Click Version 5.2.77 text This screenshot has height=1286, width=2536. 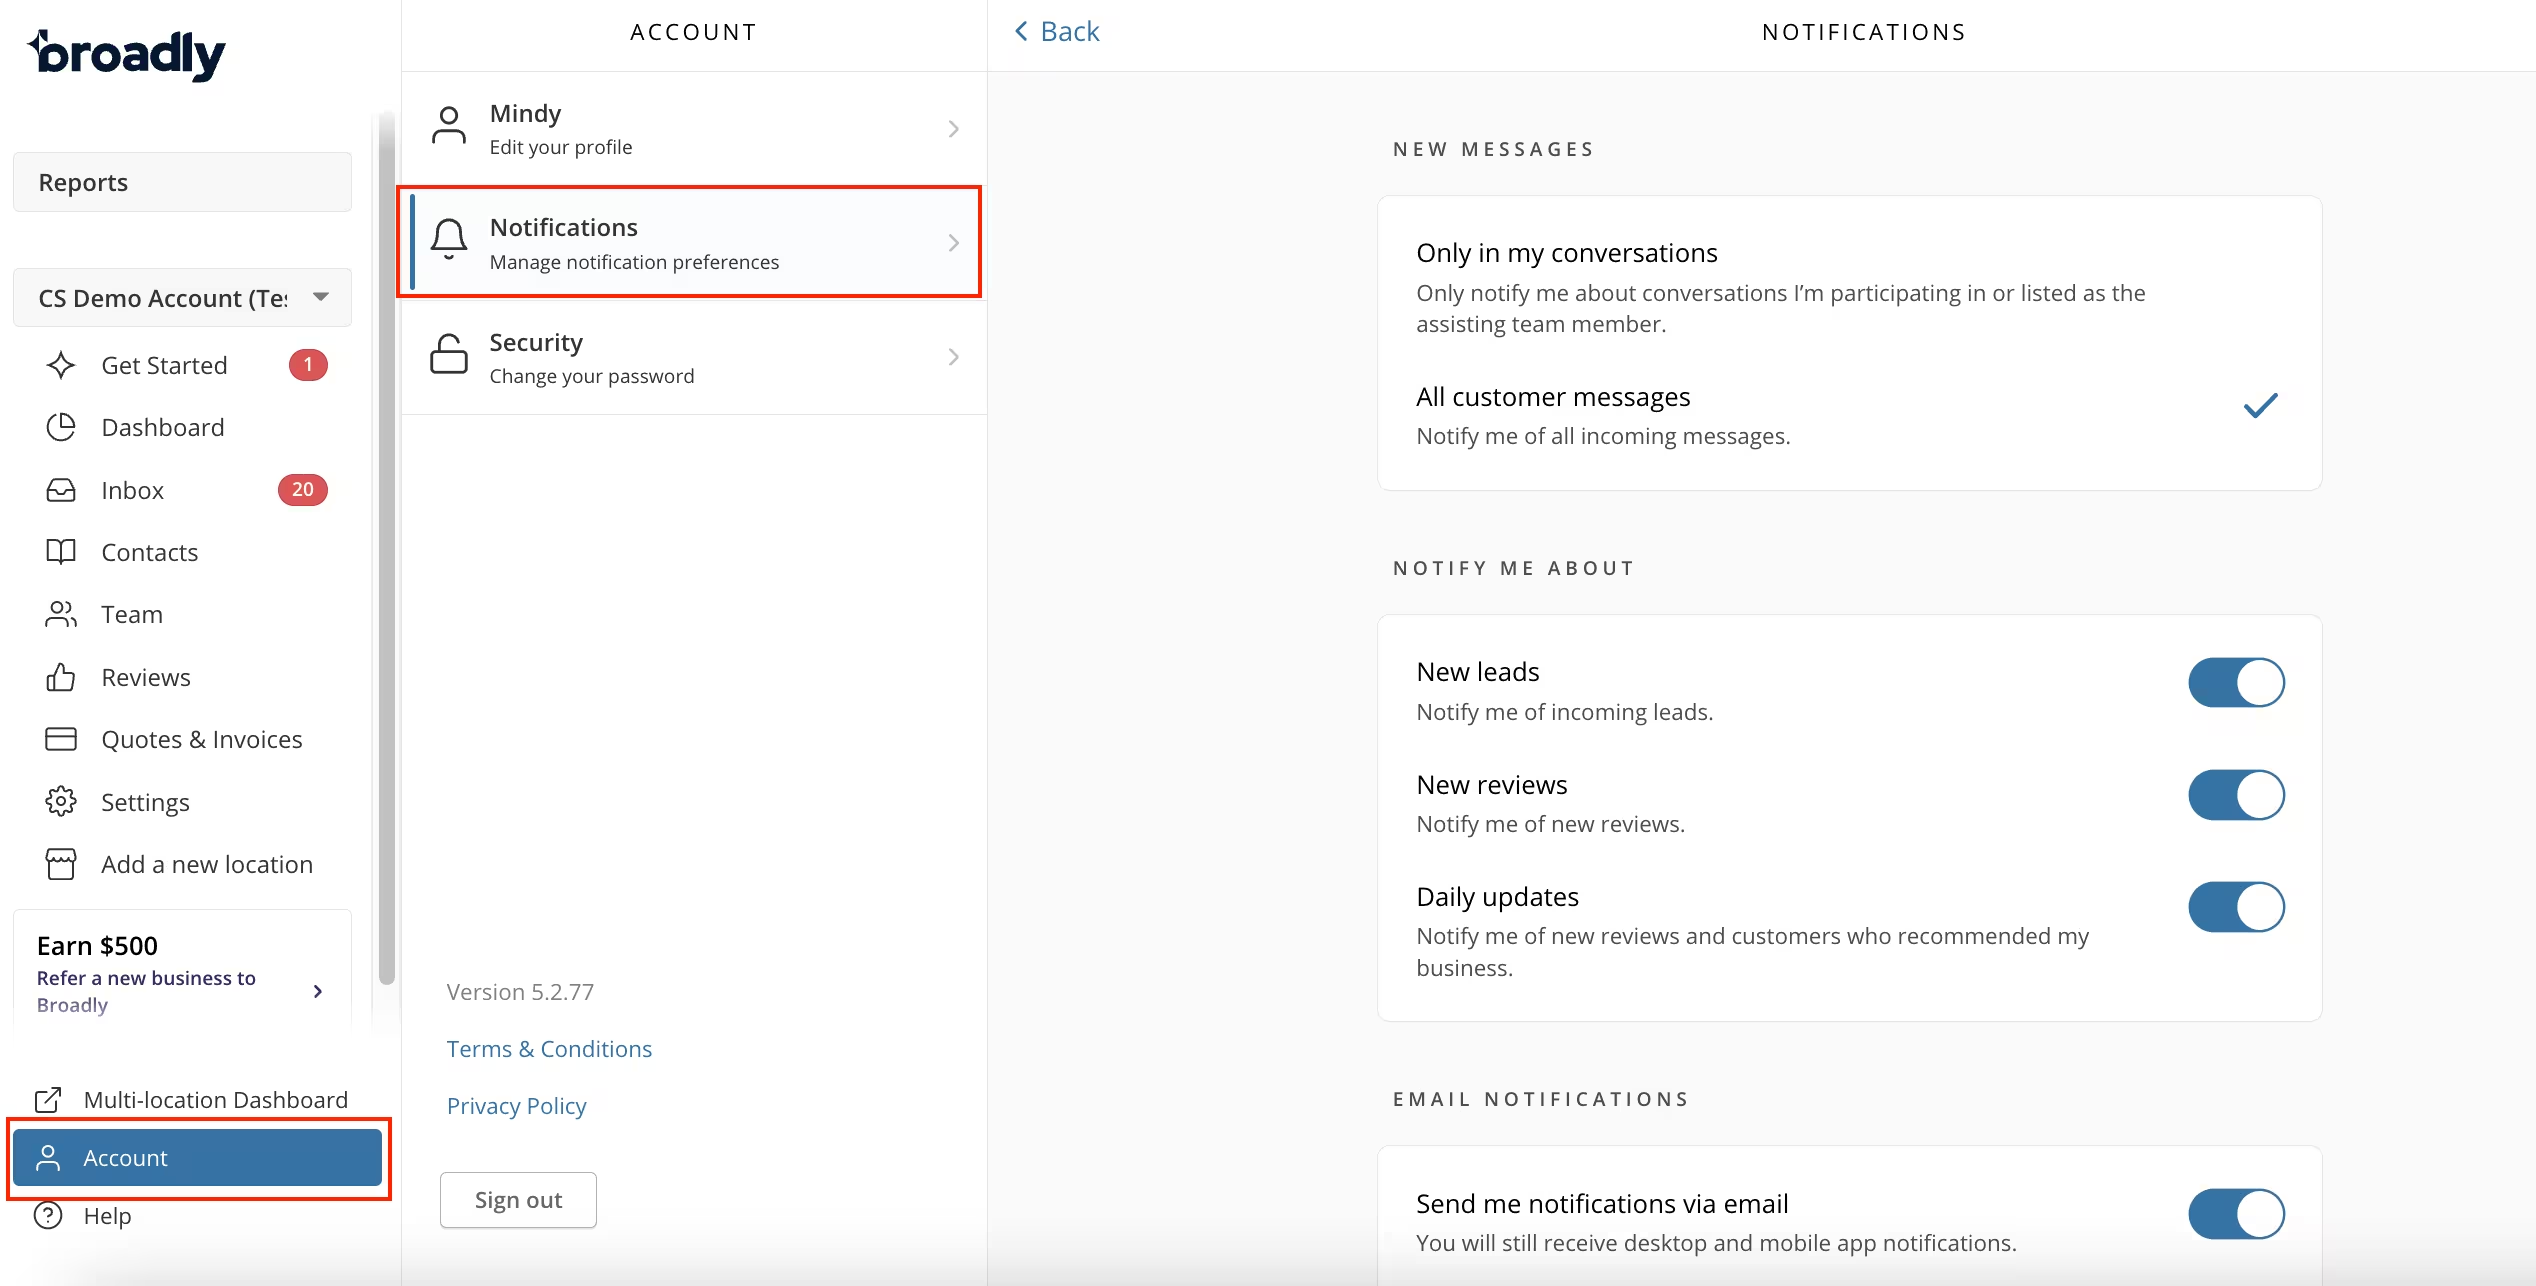(x=520, y=992)
